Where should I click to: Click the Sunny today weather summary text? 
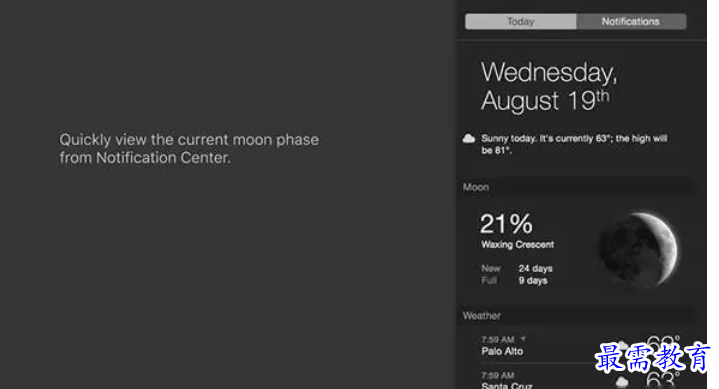tap(574, 144)
